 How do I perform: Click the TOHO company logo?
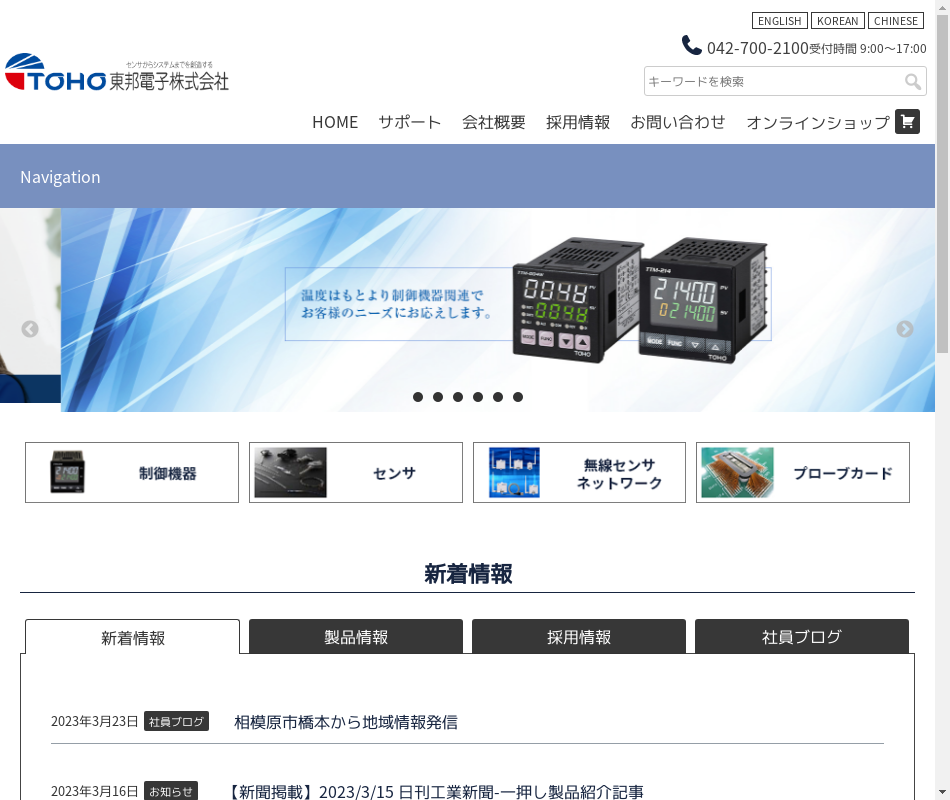tap(117, 73)
